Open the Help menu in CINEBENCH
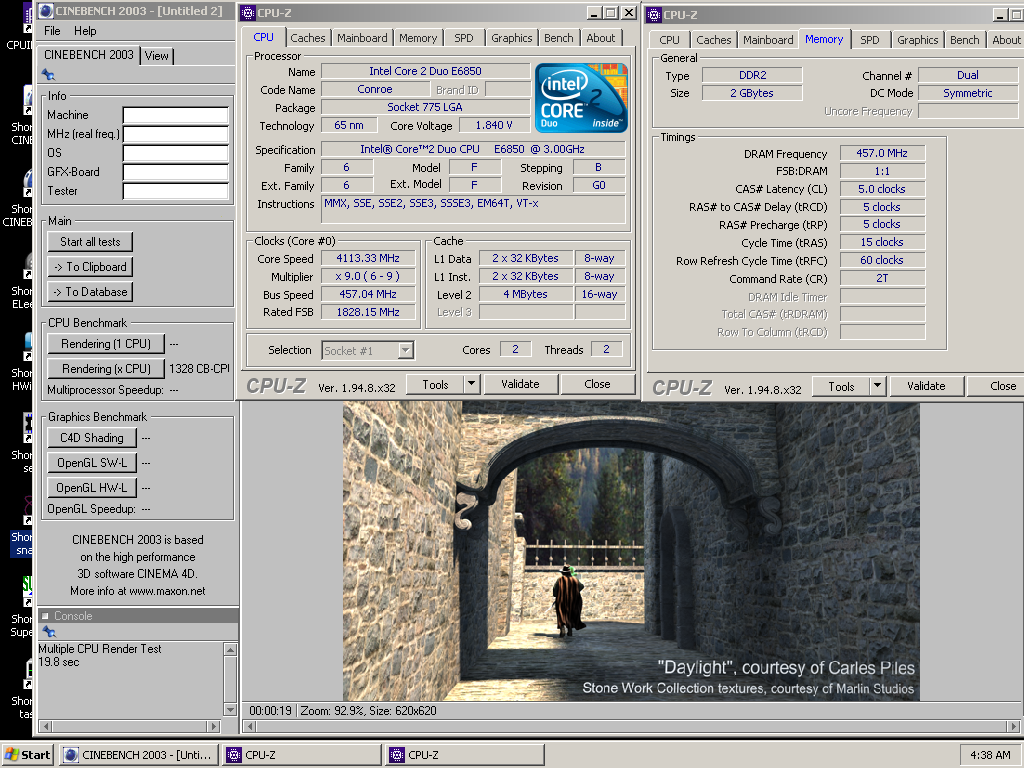Viewport: 1024px width, 768px height. click(x=85, y=31)
